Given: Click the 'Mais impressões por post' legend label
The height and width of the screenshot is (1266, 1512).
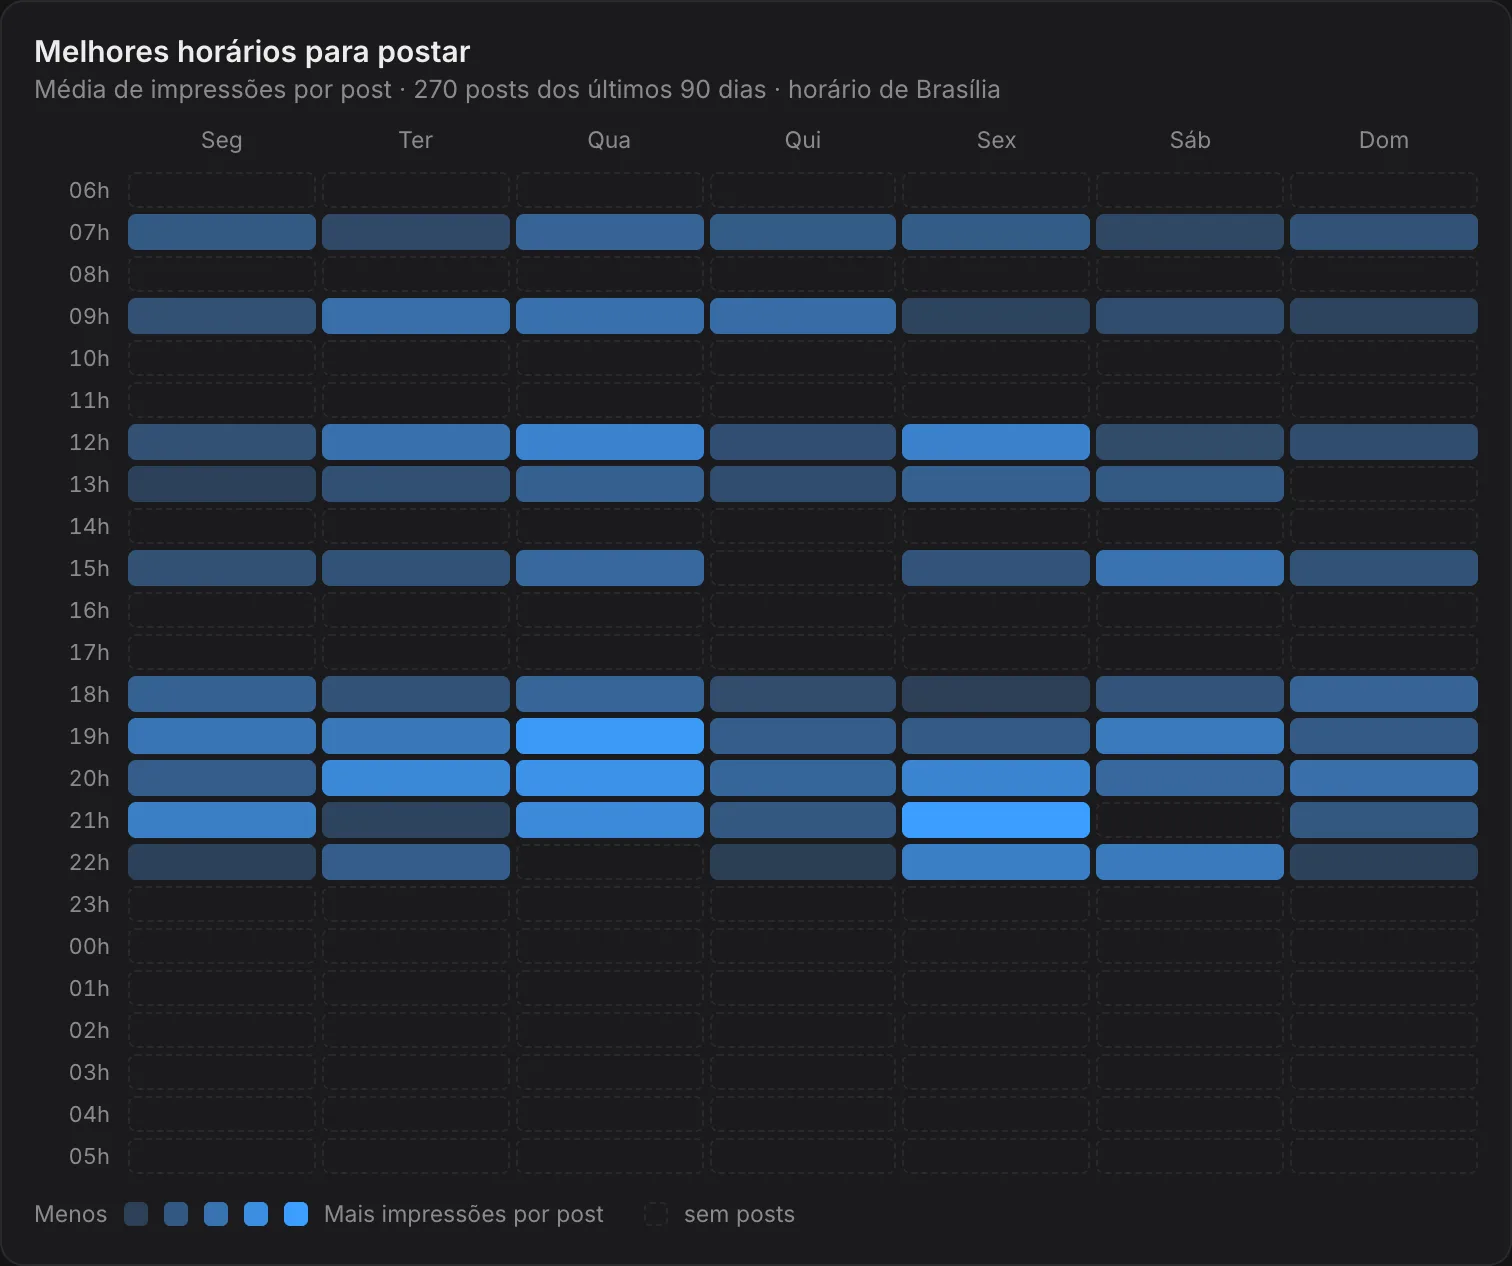Looking at the screenshot, I should tap(464, 1214).
